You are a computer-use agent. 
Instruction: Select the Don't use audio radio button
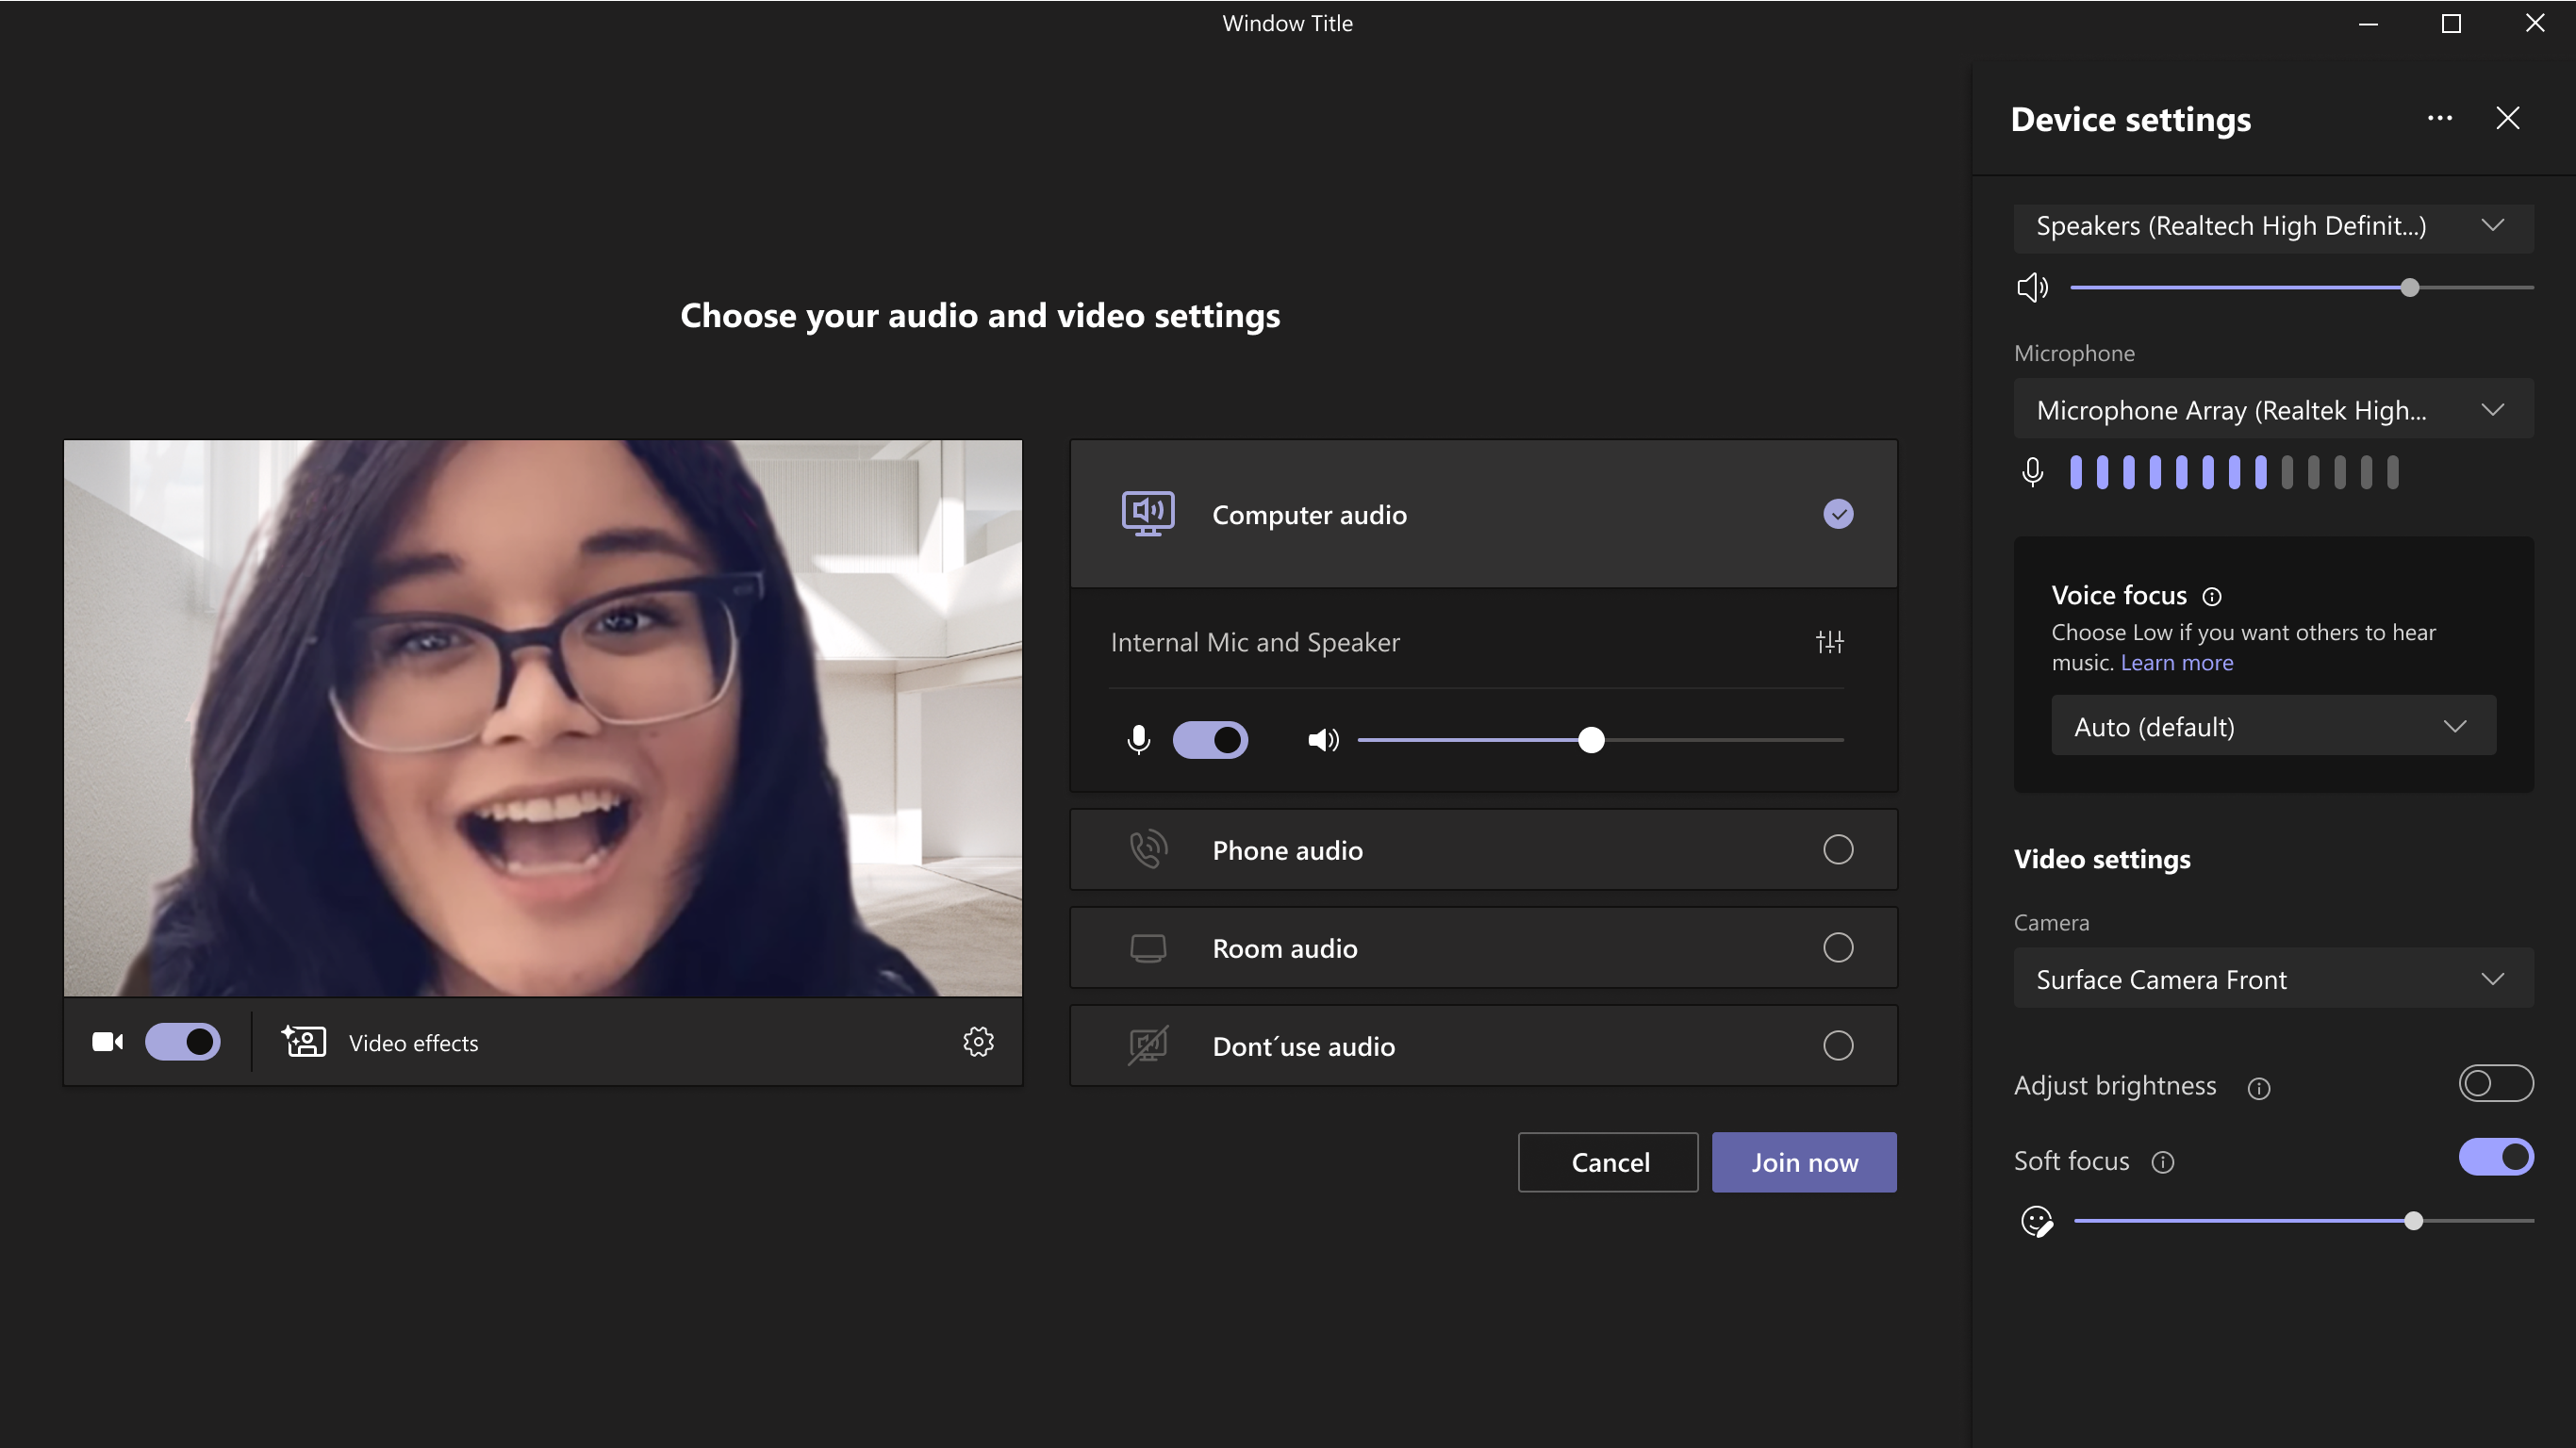tap(1838, 1046)
